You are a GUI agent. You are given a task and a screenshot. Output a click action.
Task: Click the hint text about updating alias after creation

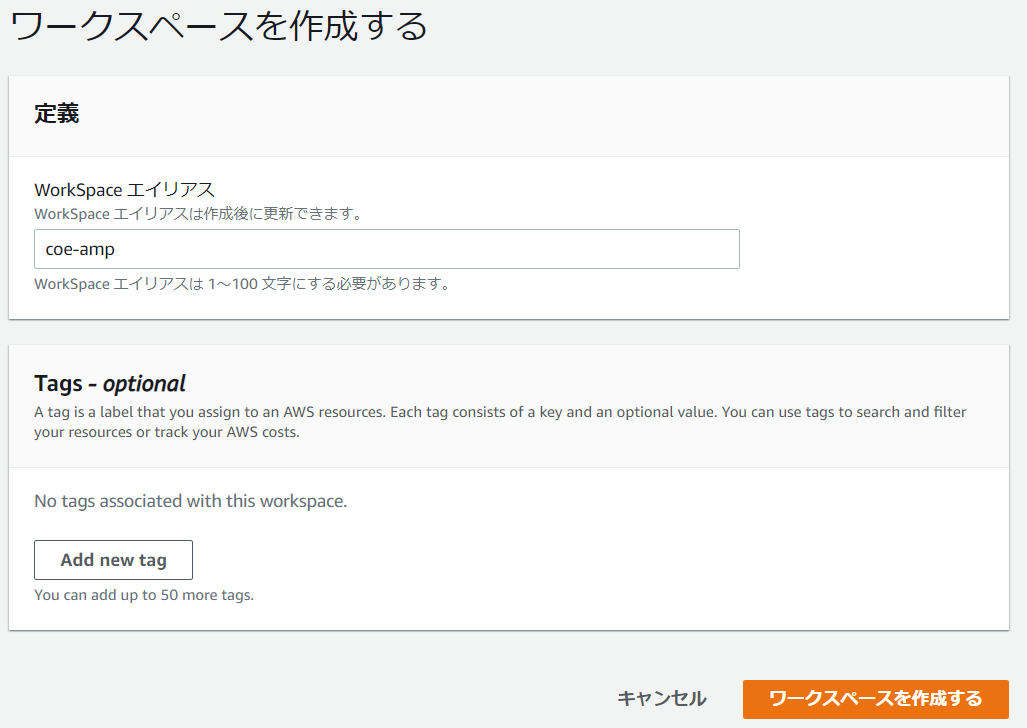click(x=197, y=214)
